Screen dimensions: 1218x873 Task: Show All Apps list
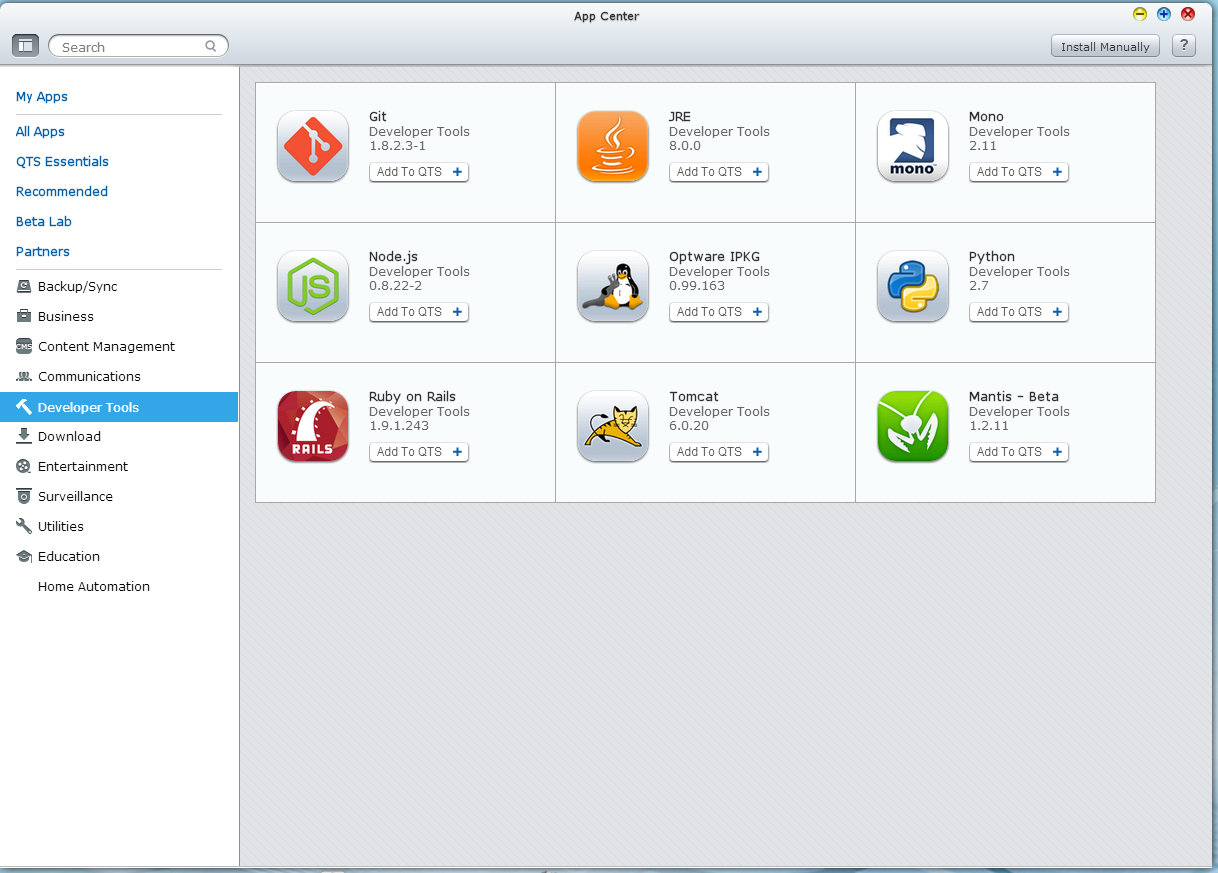40,131
